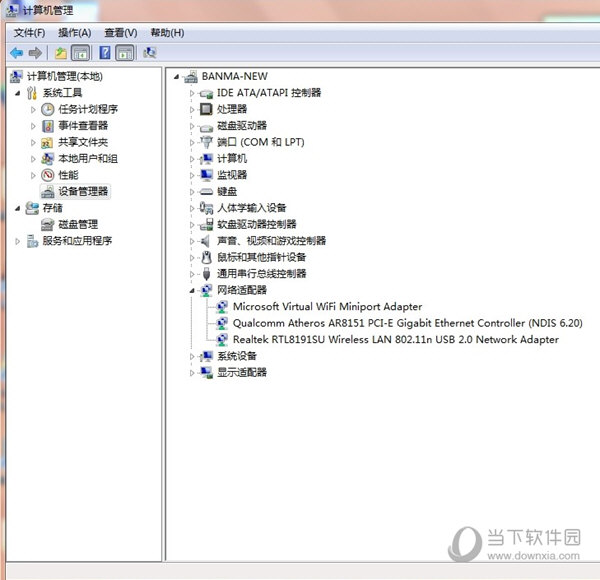Screen dimensions: 600x580
Task: Expand the 任务计划程序 node arrow
Action: pos(33,110)
